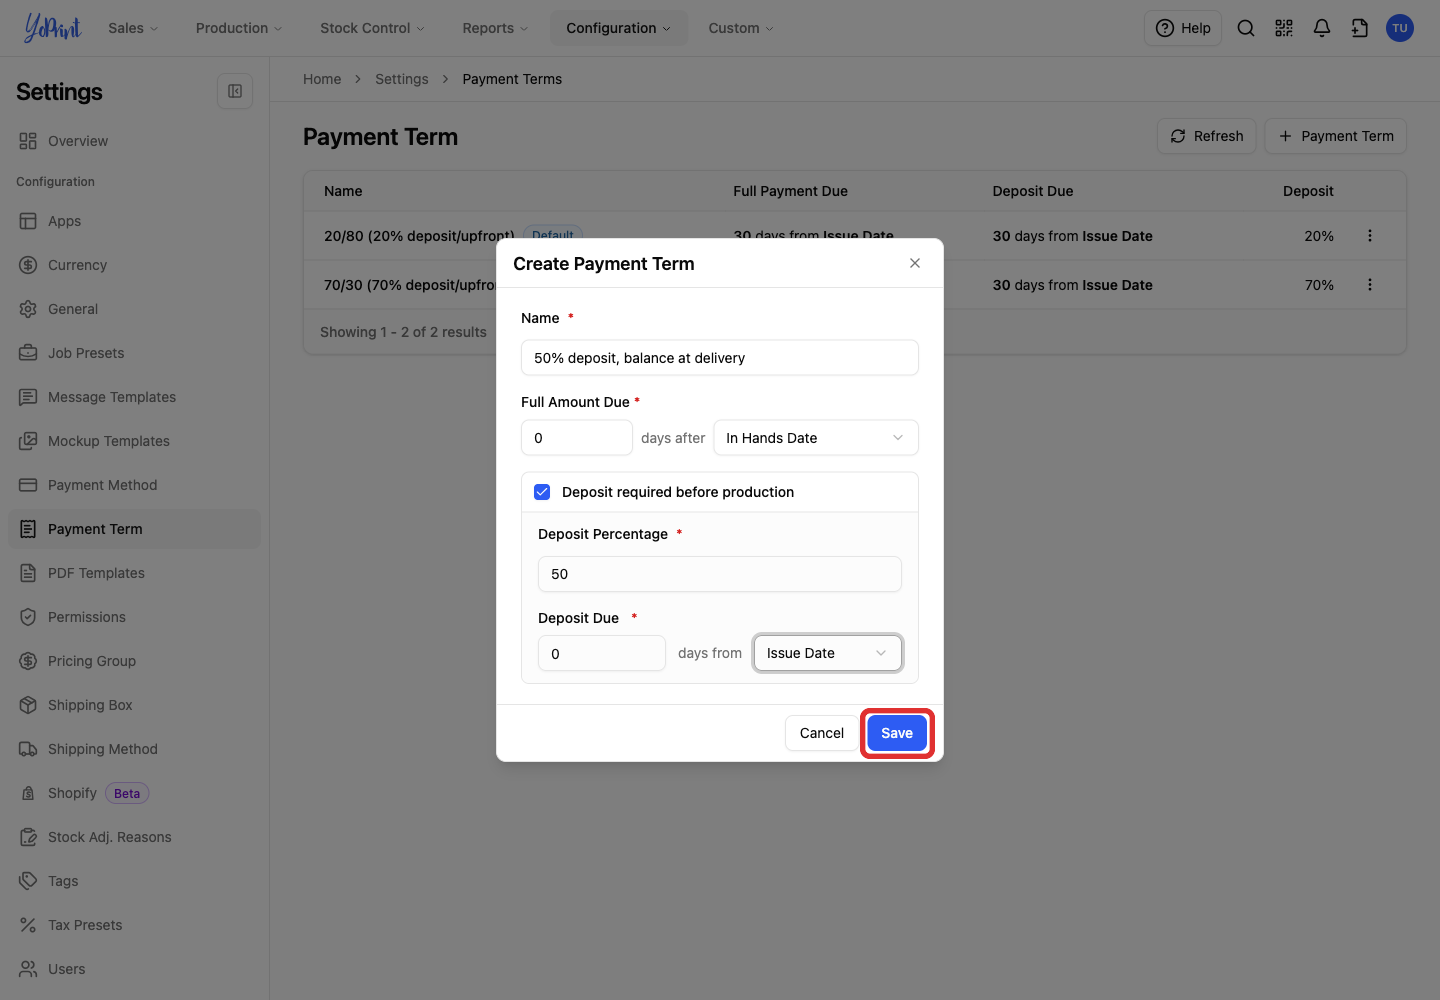
Task: Expand the Production menu
Action: pyautogui.click(x=239, y=28)
